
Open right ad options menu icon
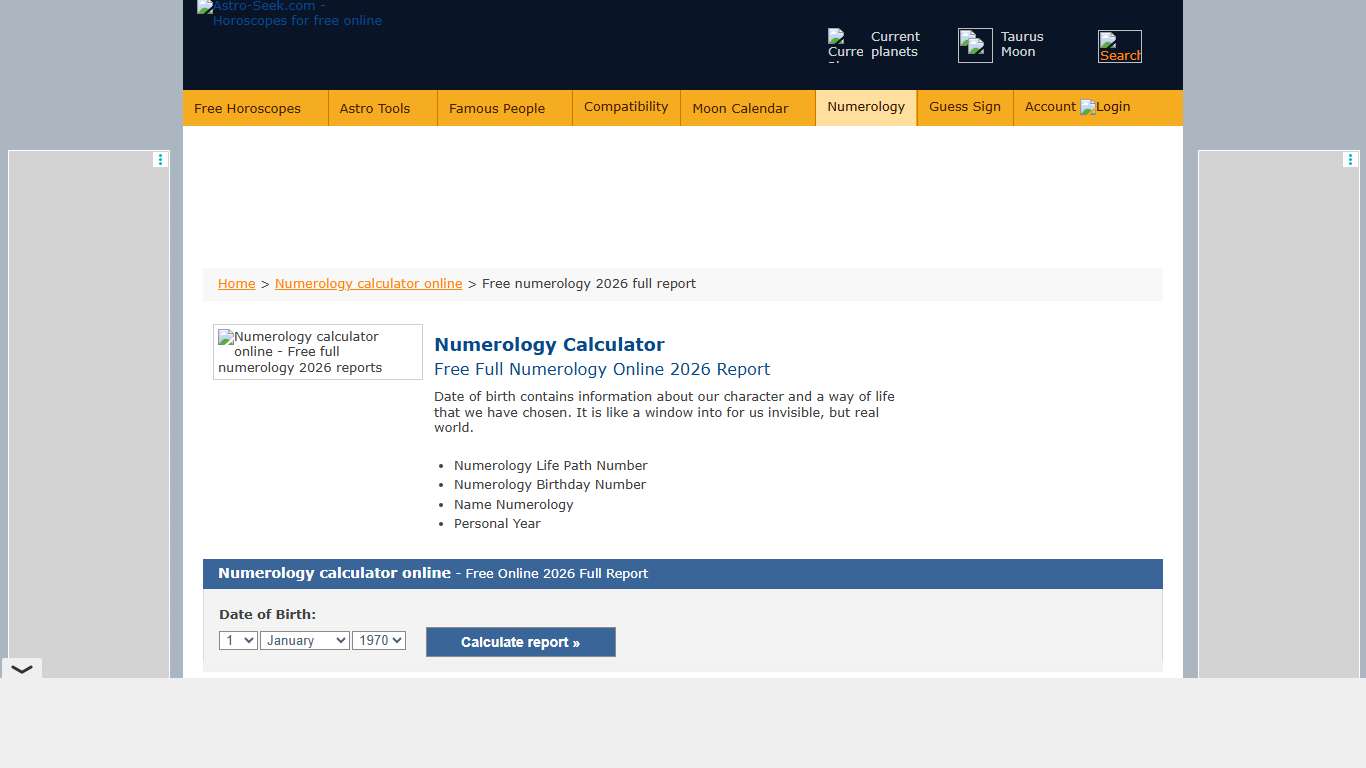click(1350, 159)
